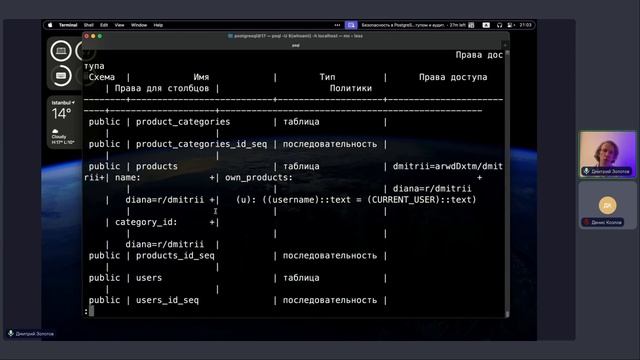
Task: Click the purple screen-sharing icon in menu bar
Action: point(351,25)
